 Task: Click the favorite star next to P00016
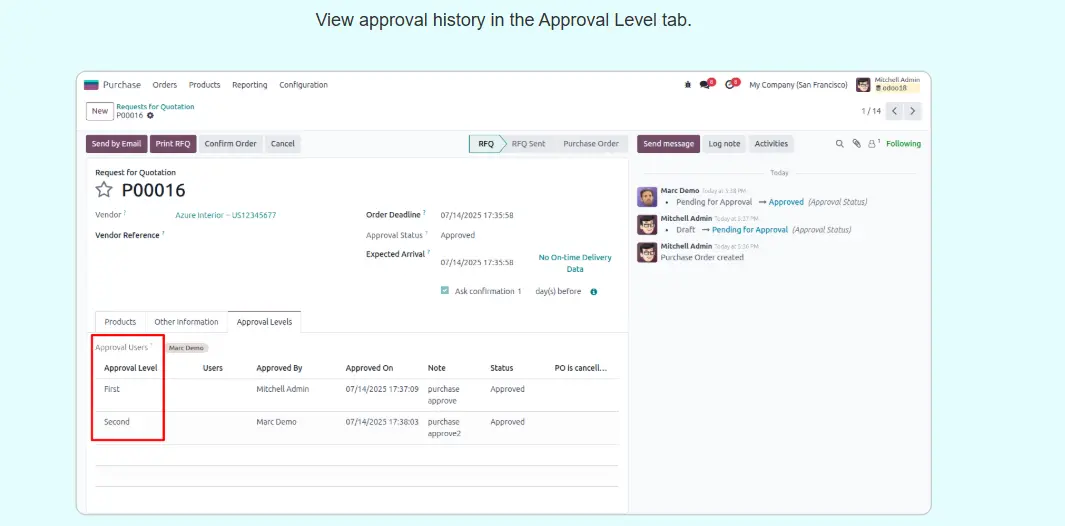pyautogui.click(x=104, y=190)
